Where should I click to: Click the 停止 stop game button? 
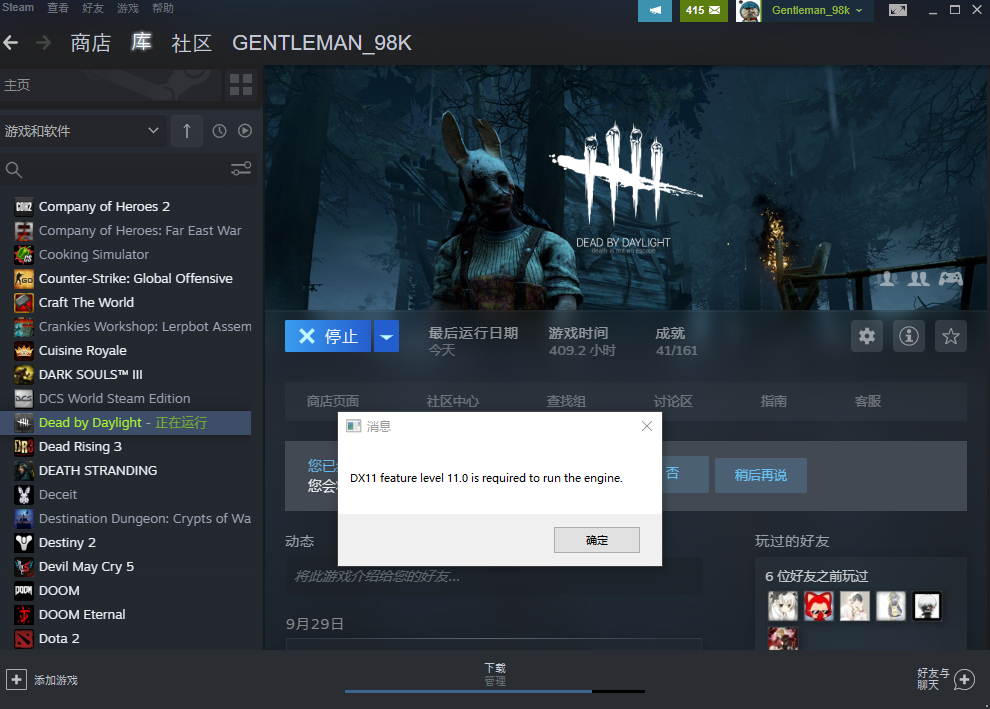coord(328,336)
